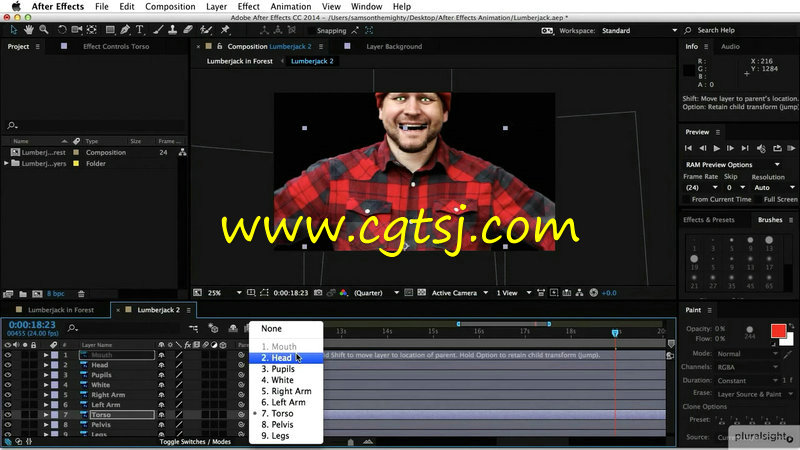
Task: Expand the Head layer properties
Action: [46, 365]
